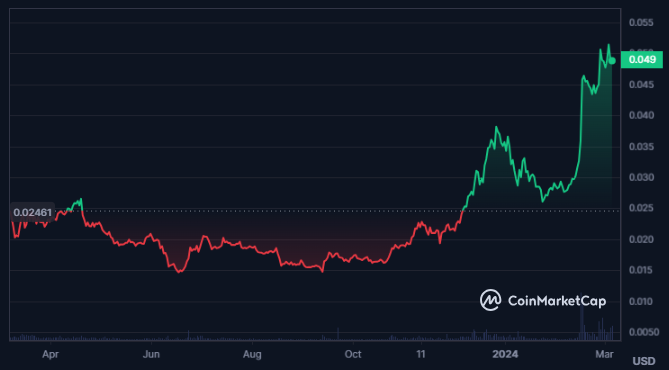Click the USD currency label
This screenshot has width=669, height=370.
click(x=644, y=361)
